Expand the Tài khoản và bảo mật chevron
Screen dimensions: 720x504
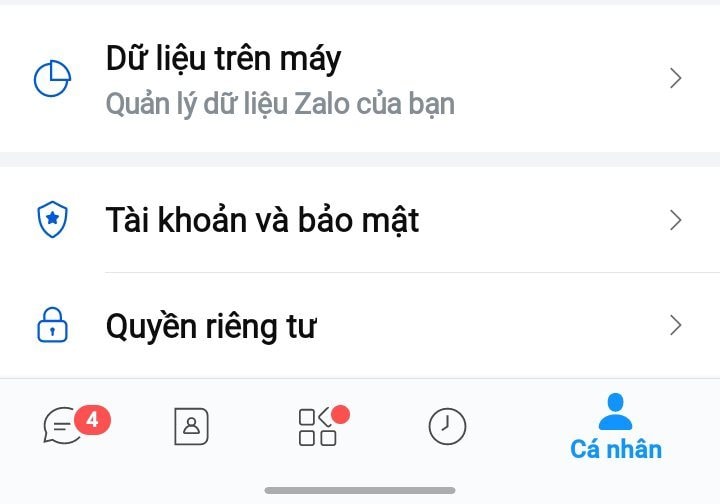click(675, 221)
